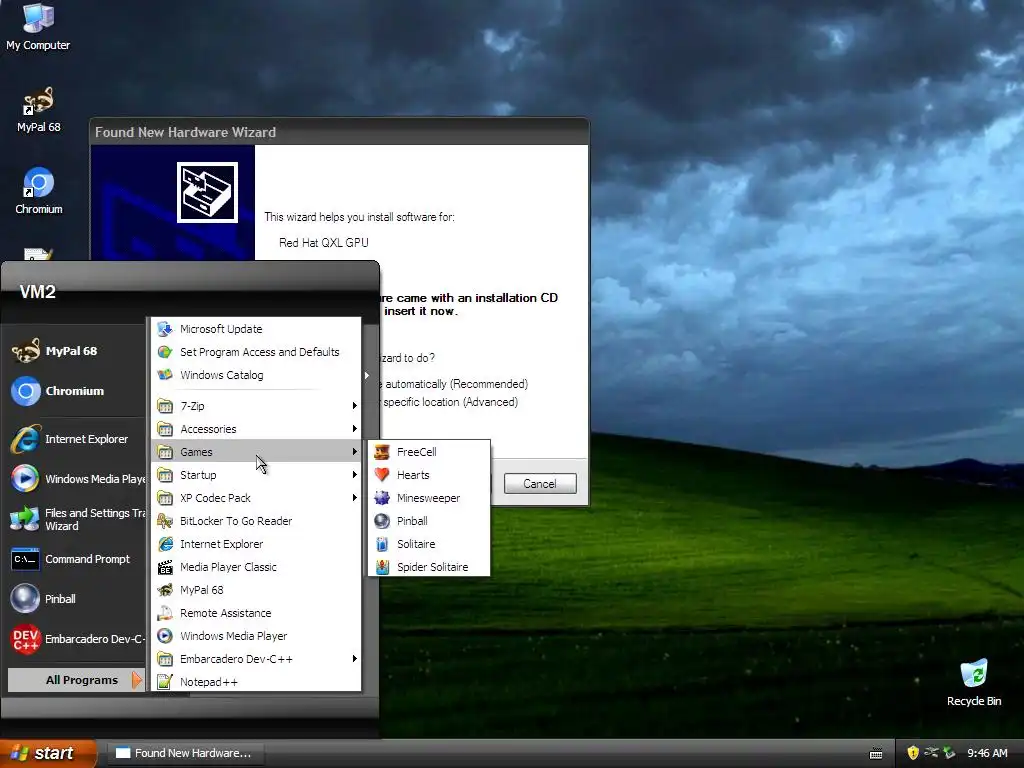1024x768 pixels.
Task: Click the All Programs button
Action: (x=76, y=680)
